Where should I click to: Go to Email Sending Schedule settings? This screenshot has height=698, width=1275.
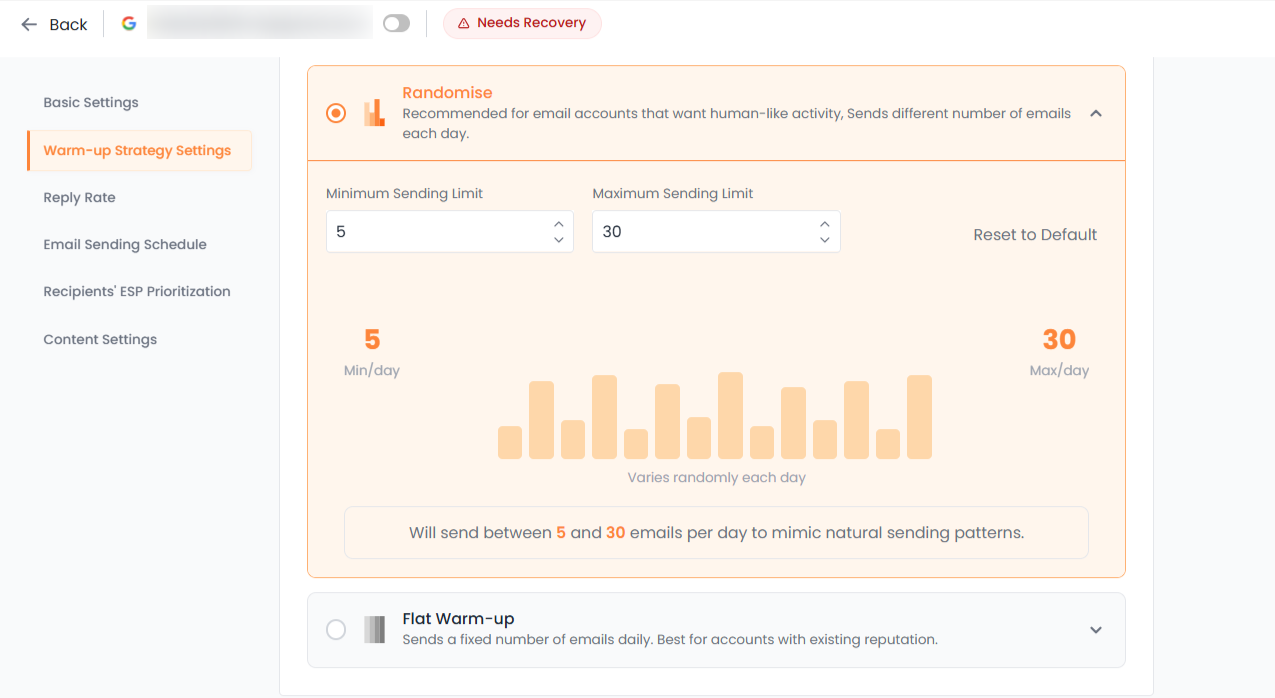pos(125,244)
